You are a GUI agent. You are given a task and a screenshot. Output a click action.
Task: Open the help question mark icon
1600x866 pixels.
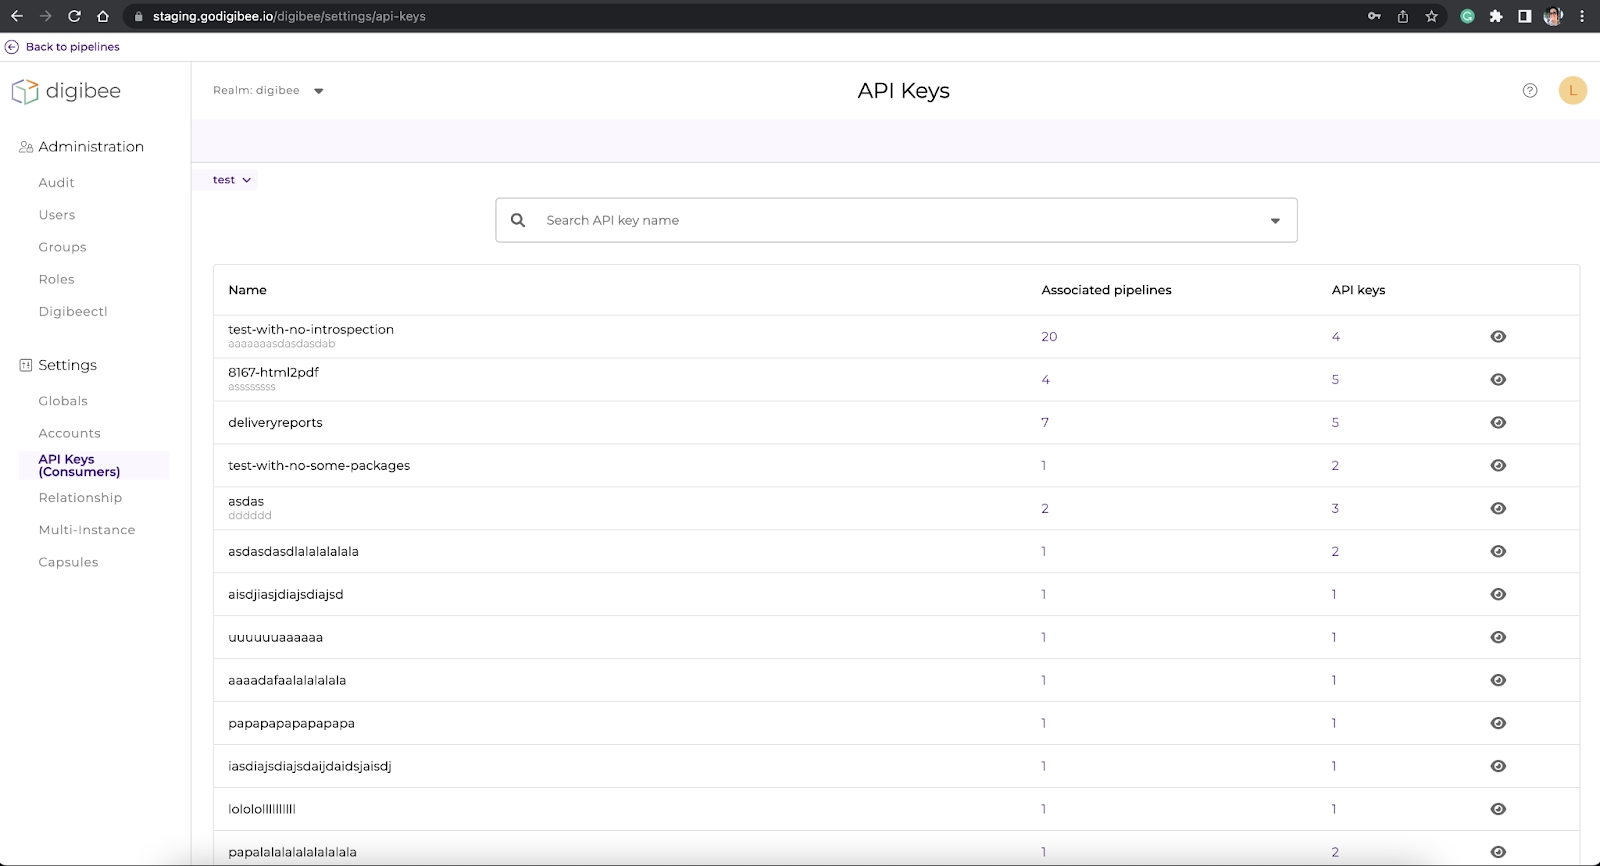[1529, 91]
